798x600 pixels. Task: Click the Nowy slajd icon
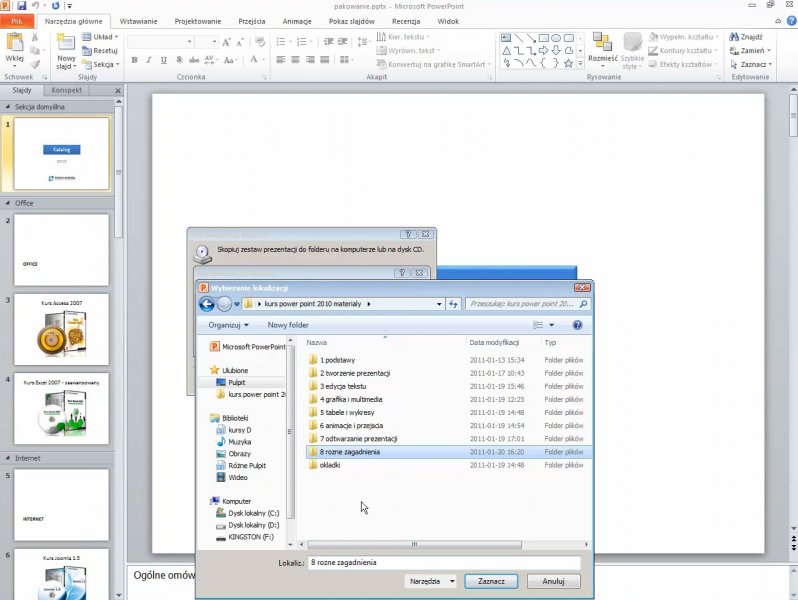coord(66,43)
